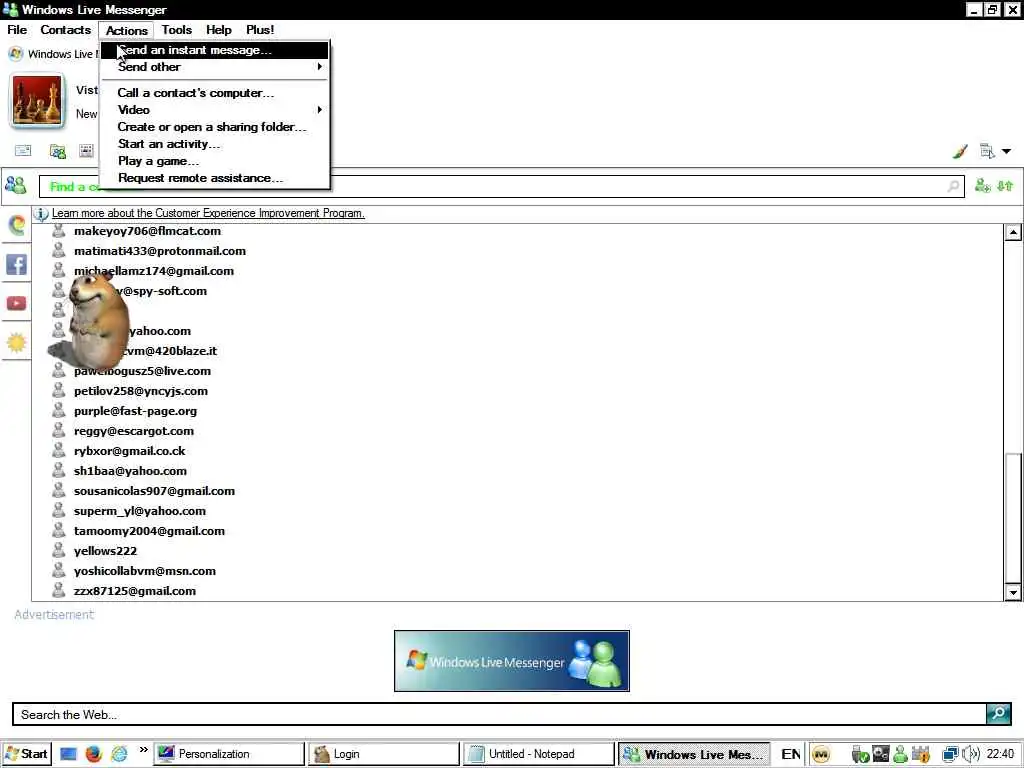Click the two-people contacts icon left of search
The height and width of the screenshot is (768, 1024).
pyautogui.click(x=16, y=185)
